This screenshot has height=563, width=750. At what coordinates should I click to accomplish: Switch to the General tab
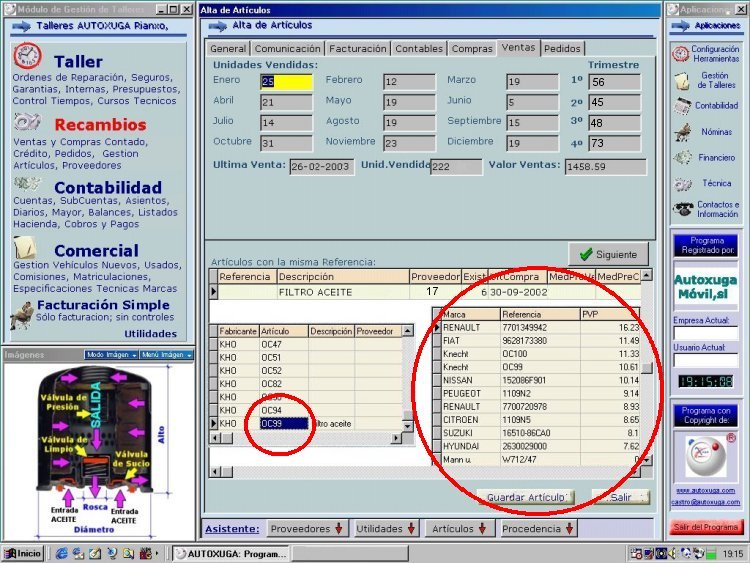pos(228,48)
